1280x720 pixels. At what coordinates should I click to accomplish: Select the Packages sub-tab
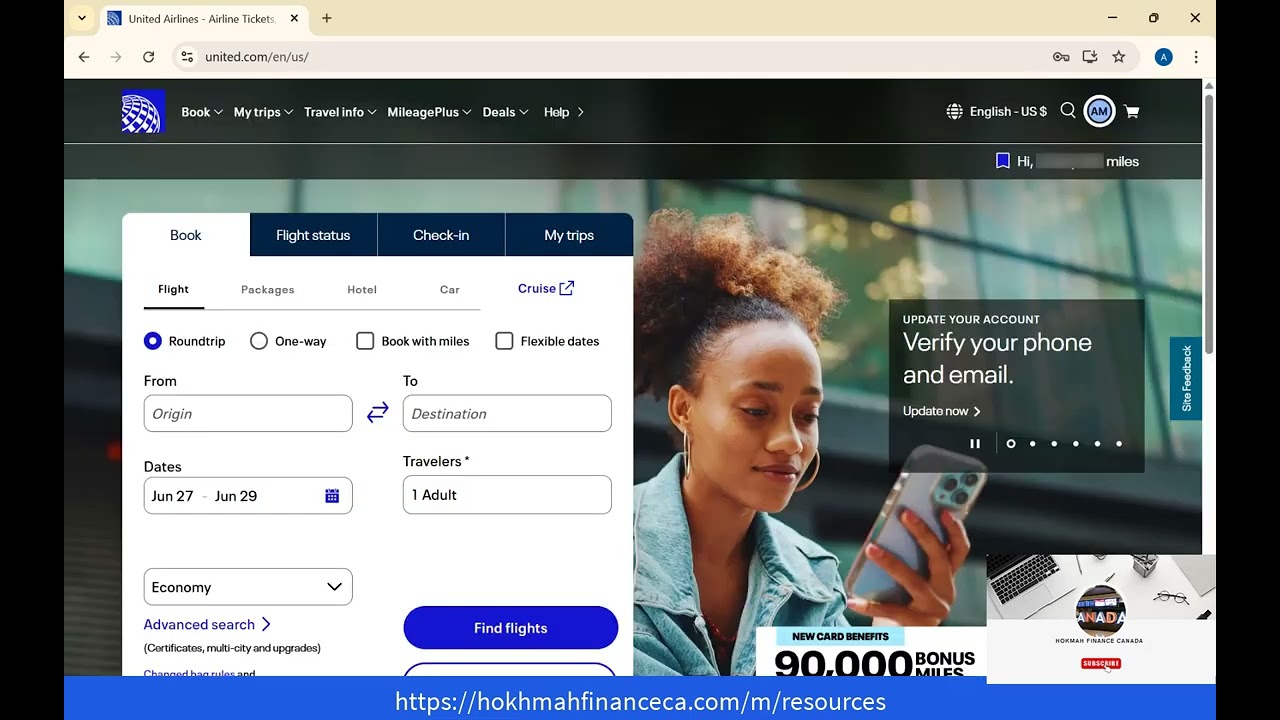coord(268,290)
